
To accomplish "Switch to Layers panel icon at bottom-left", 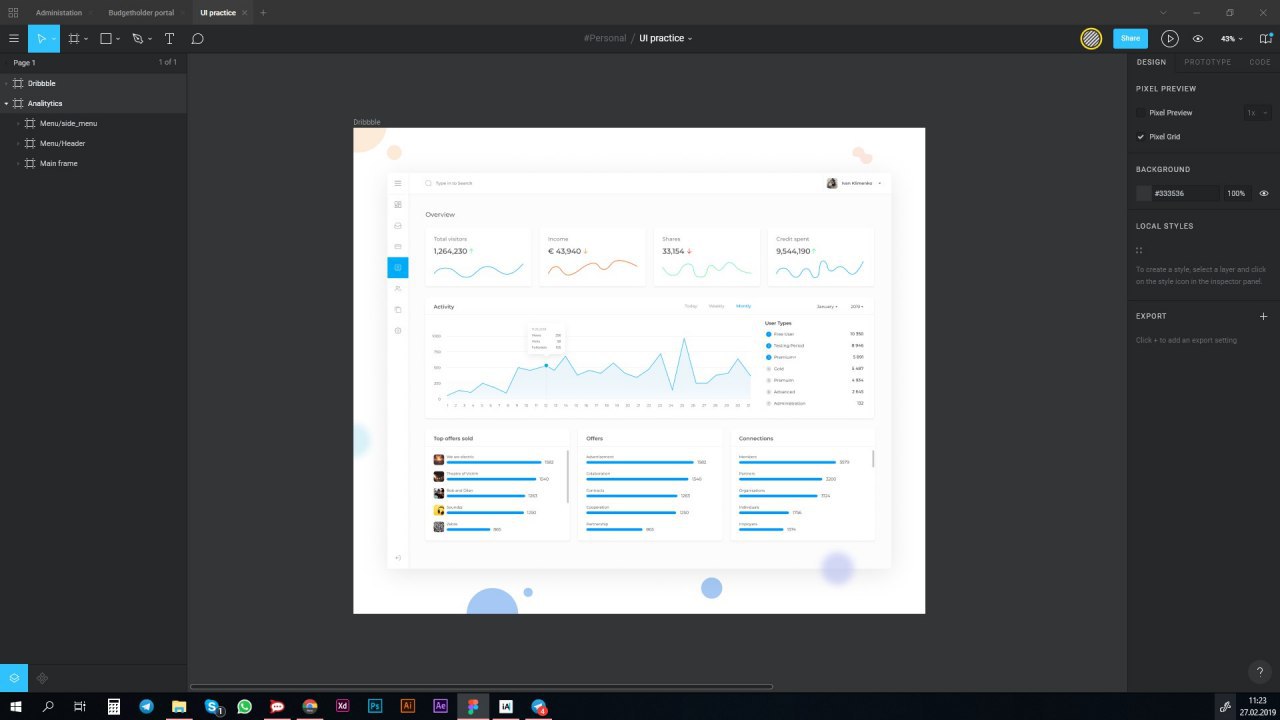I will (x=14, y=678).
